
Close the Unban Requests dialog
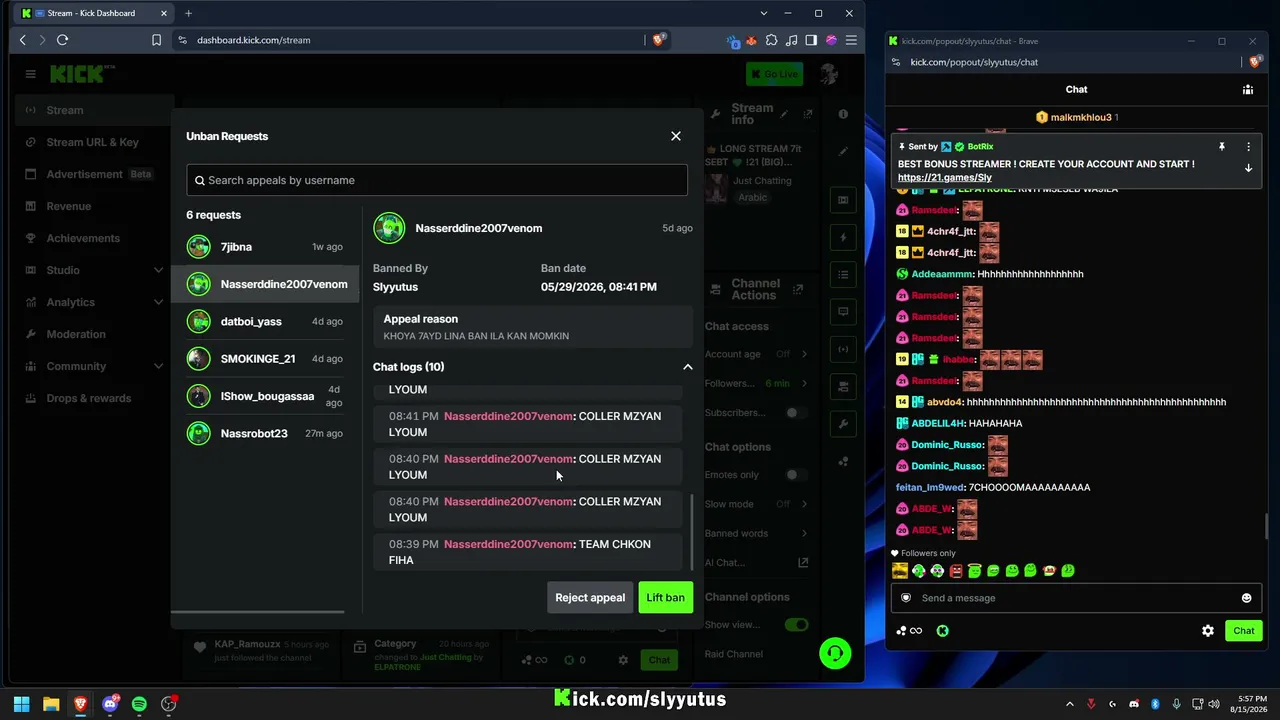tap(676, 136)
